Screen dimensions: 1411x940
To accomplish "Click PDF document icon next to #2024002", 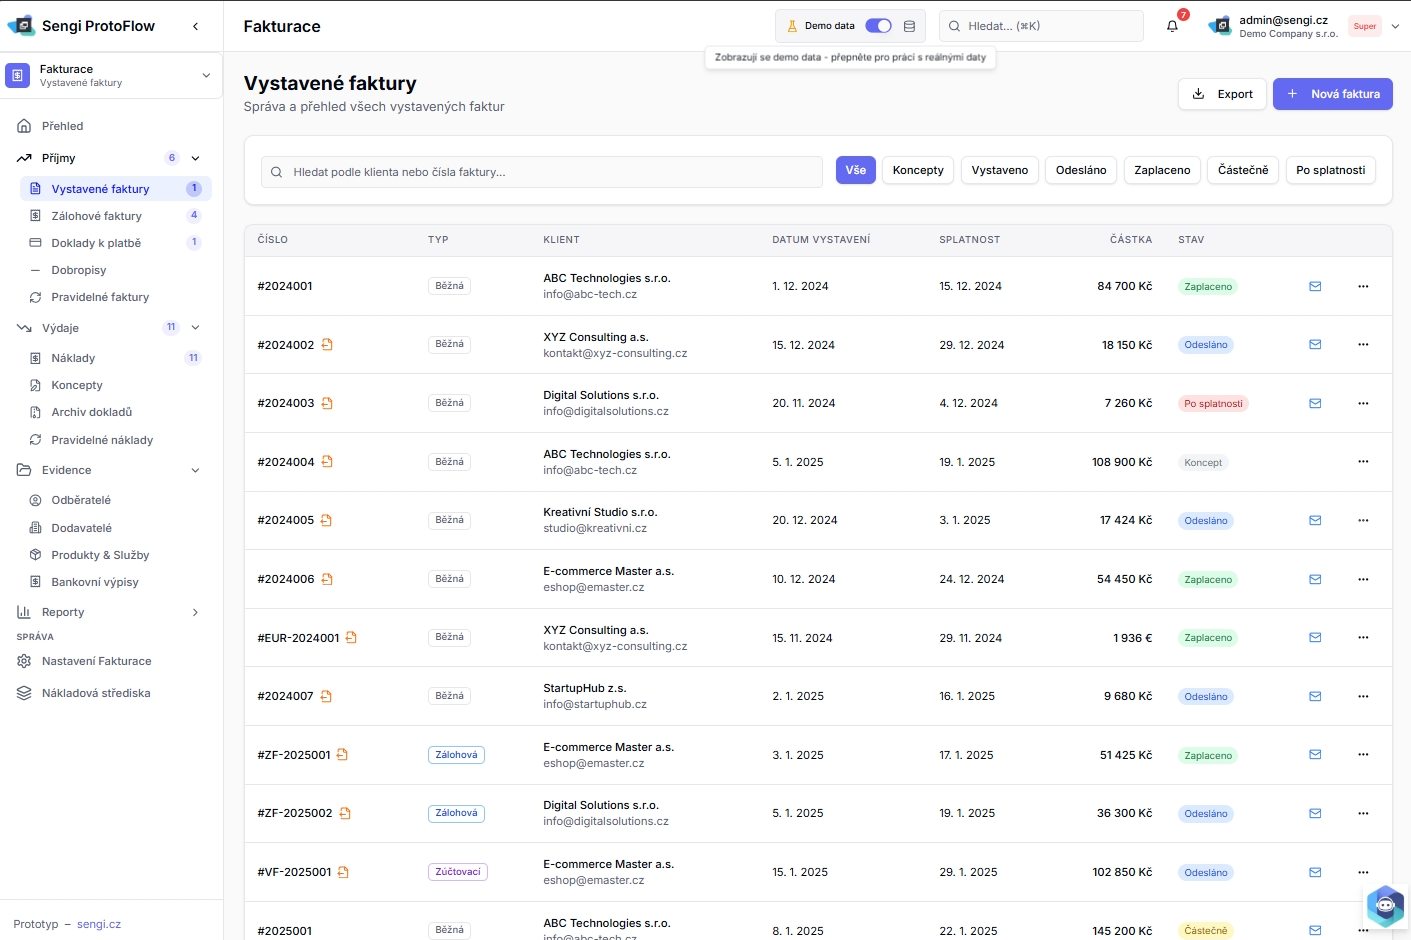I will pyautogui.click(x=327, y=345).
